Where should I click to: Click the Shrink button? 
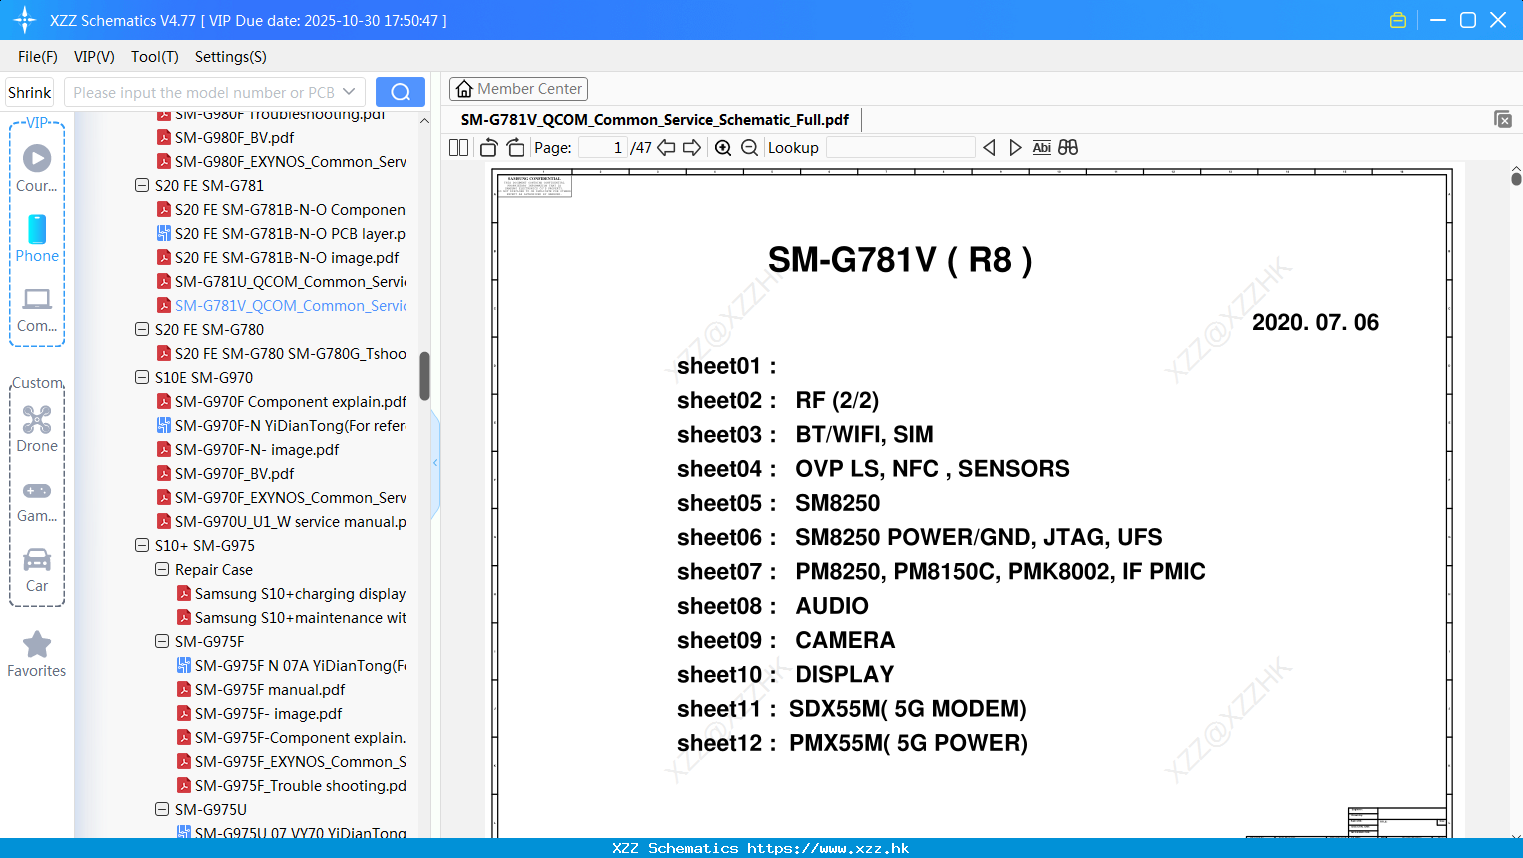tap(29, 92)
